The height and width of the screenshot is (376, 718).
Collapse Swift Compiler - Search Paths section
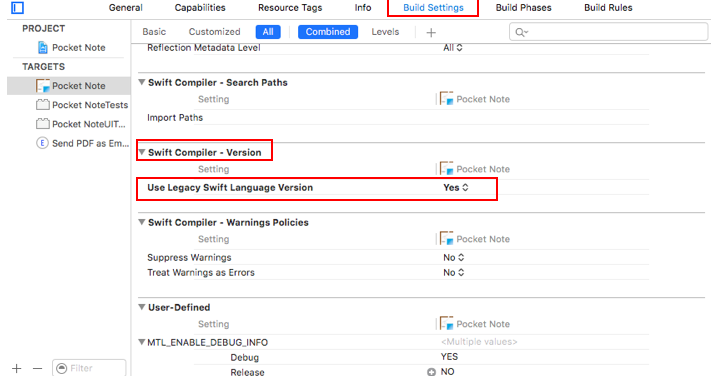[x=142, y=82]
